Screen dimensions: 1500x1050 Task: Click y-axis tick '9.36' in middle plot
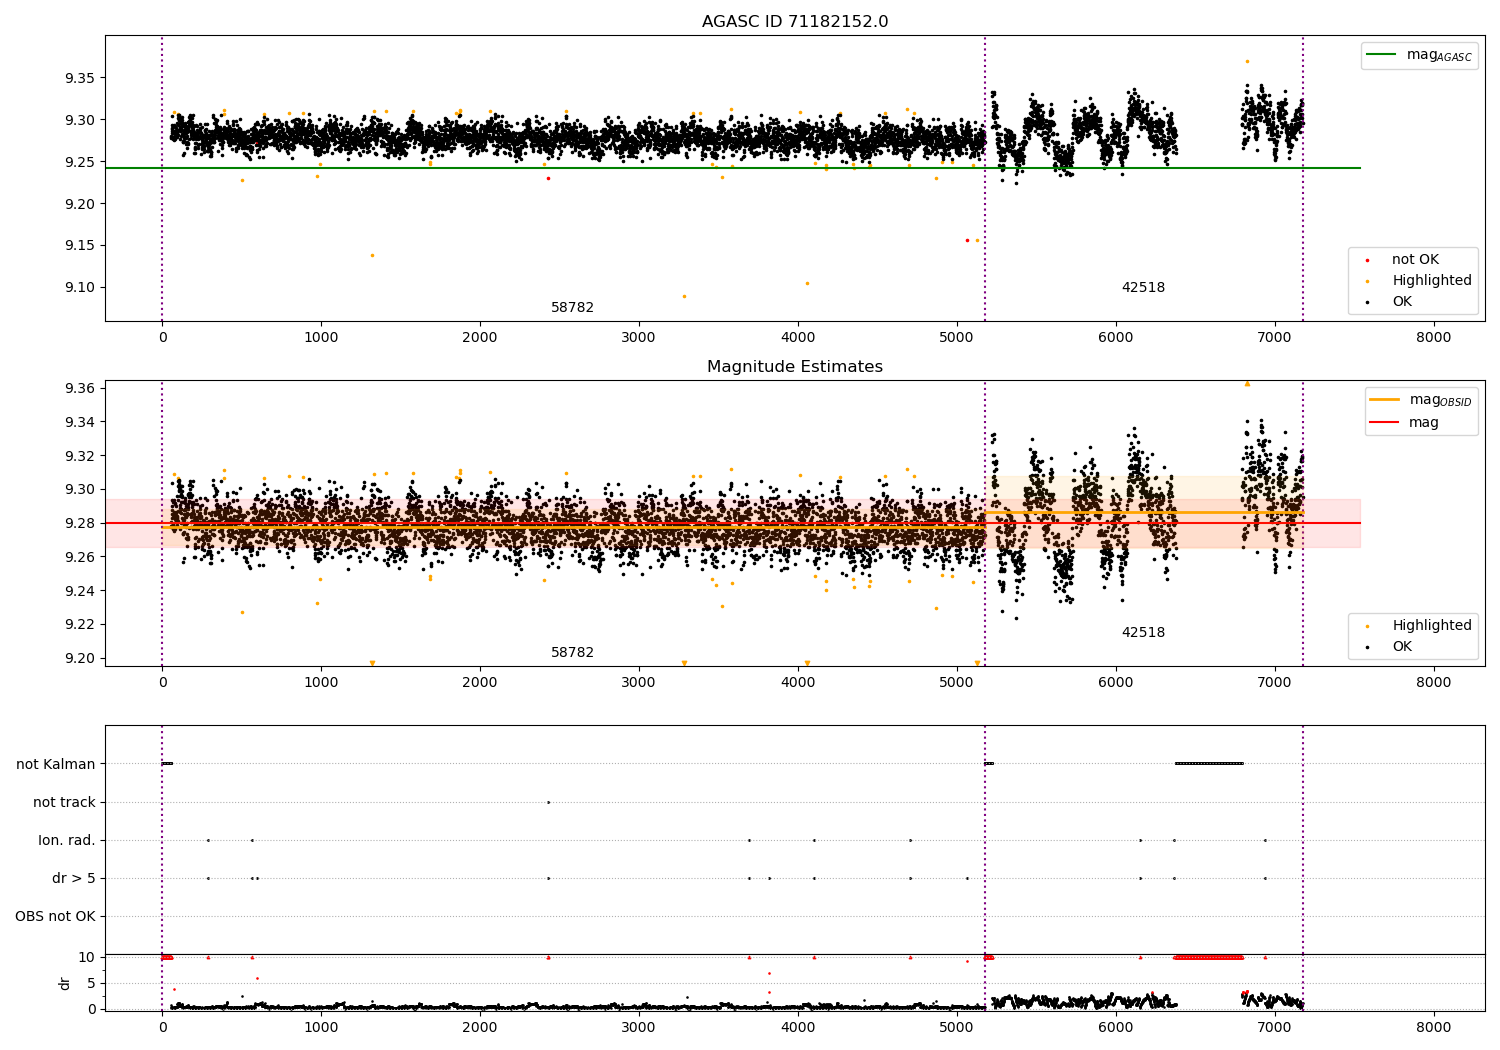pyautogui.click(x=79, y=388)
